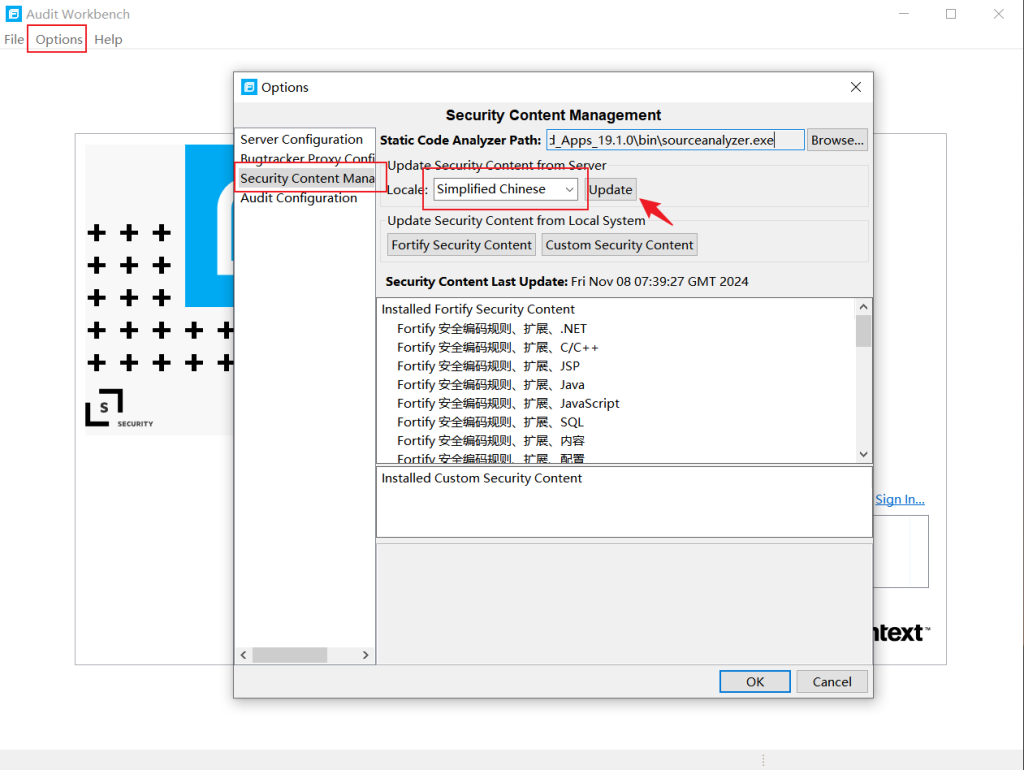Select the Fortify 内容 rules entry
The image size is (1024, 770).
click(x=490, y=441)
